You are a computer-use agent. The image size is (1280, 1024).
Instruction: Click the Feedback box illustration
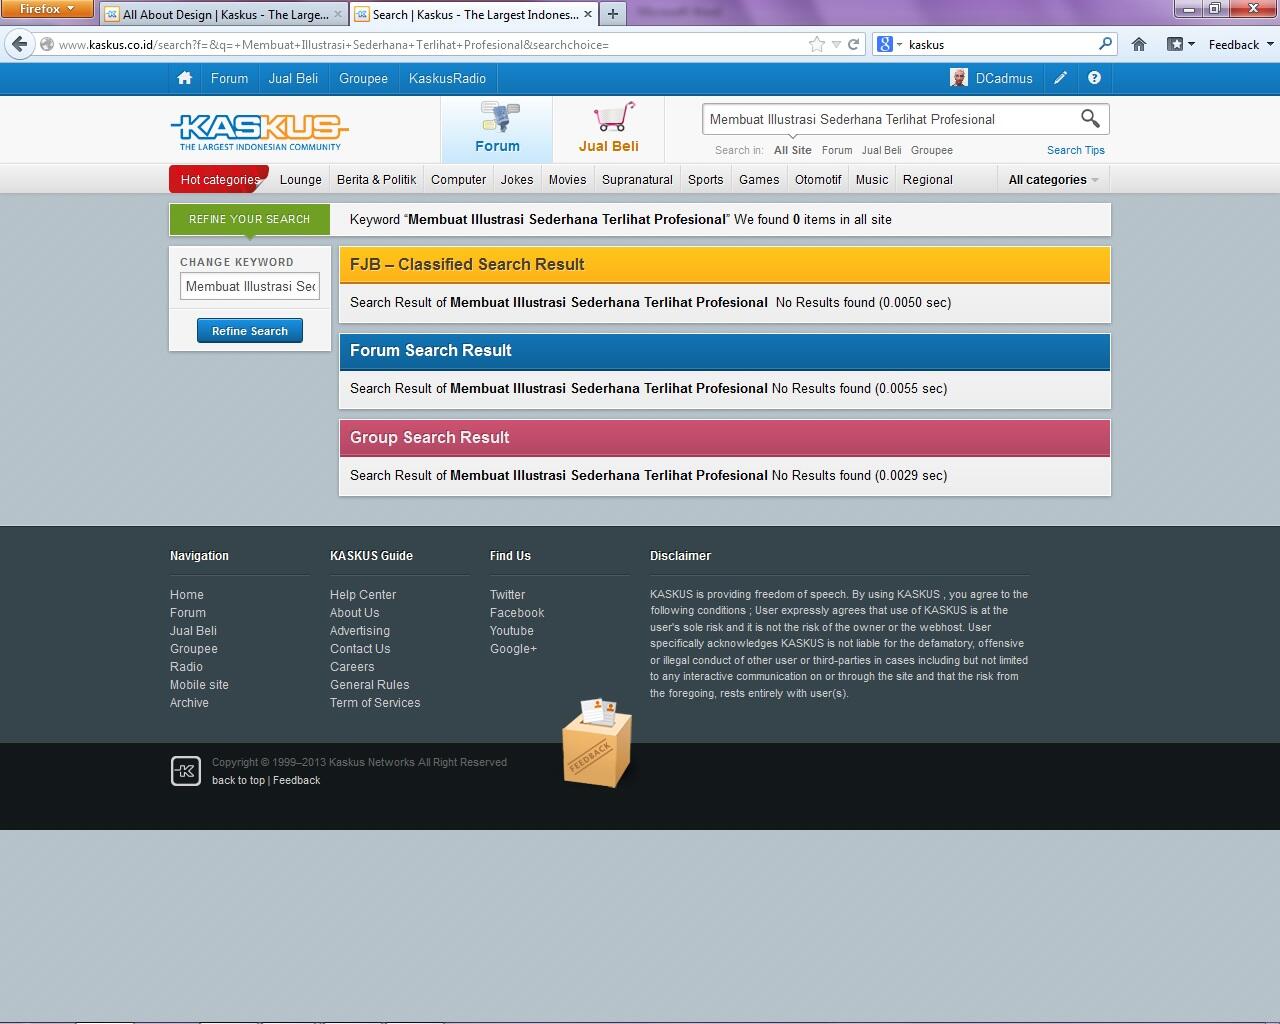pyautogui.click(x=597, y=743)
